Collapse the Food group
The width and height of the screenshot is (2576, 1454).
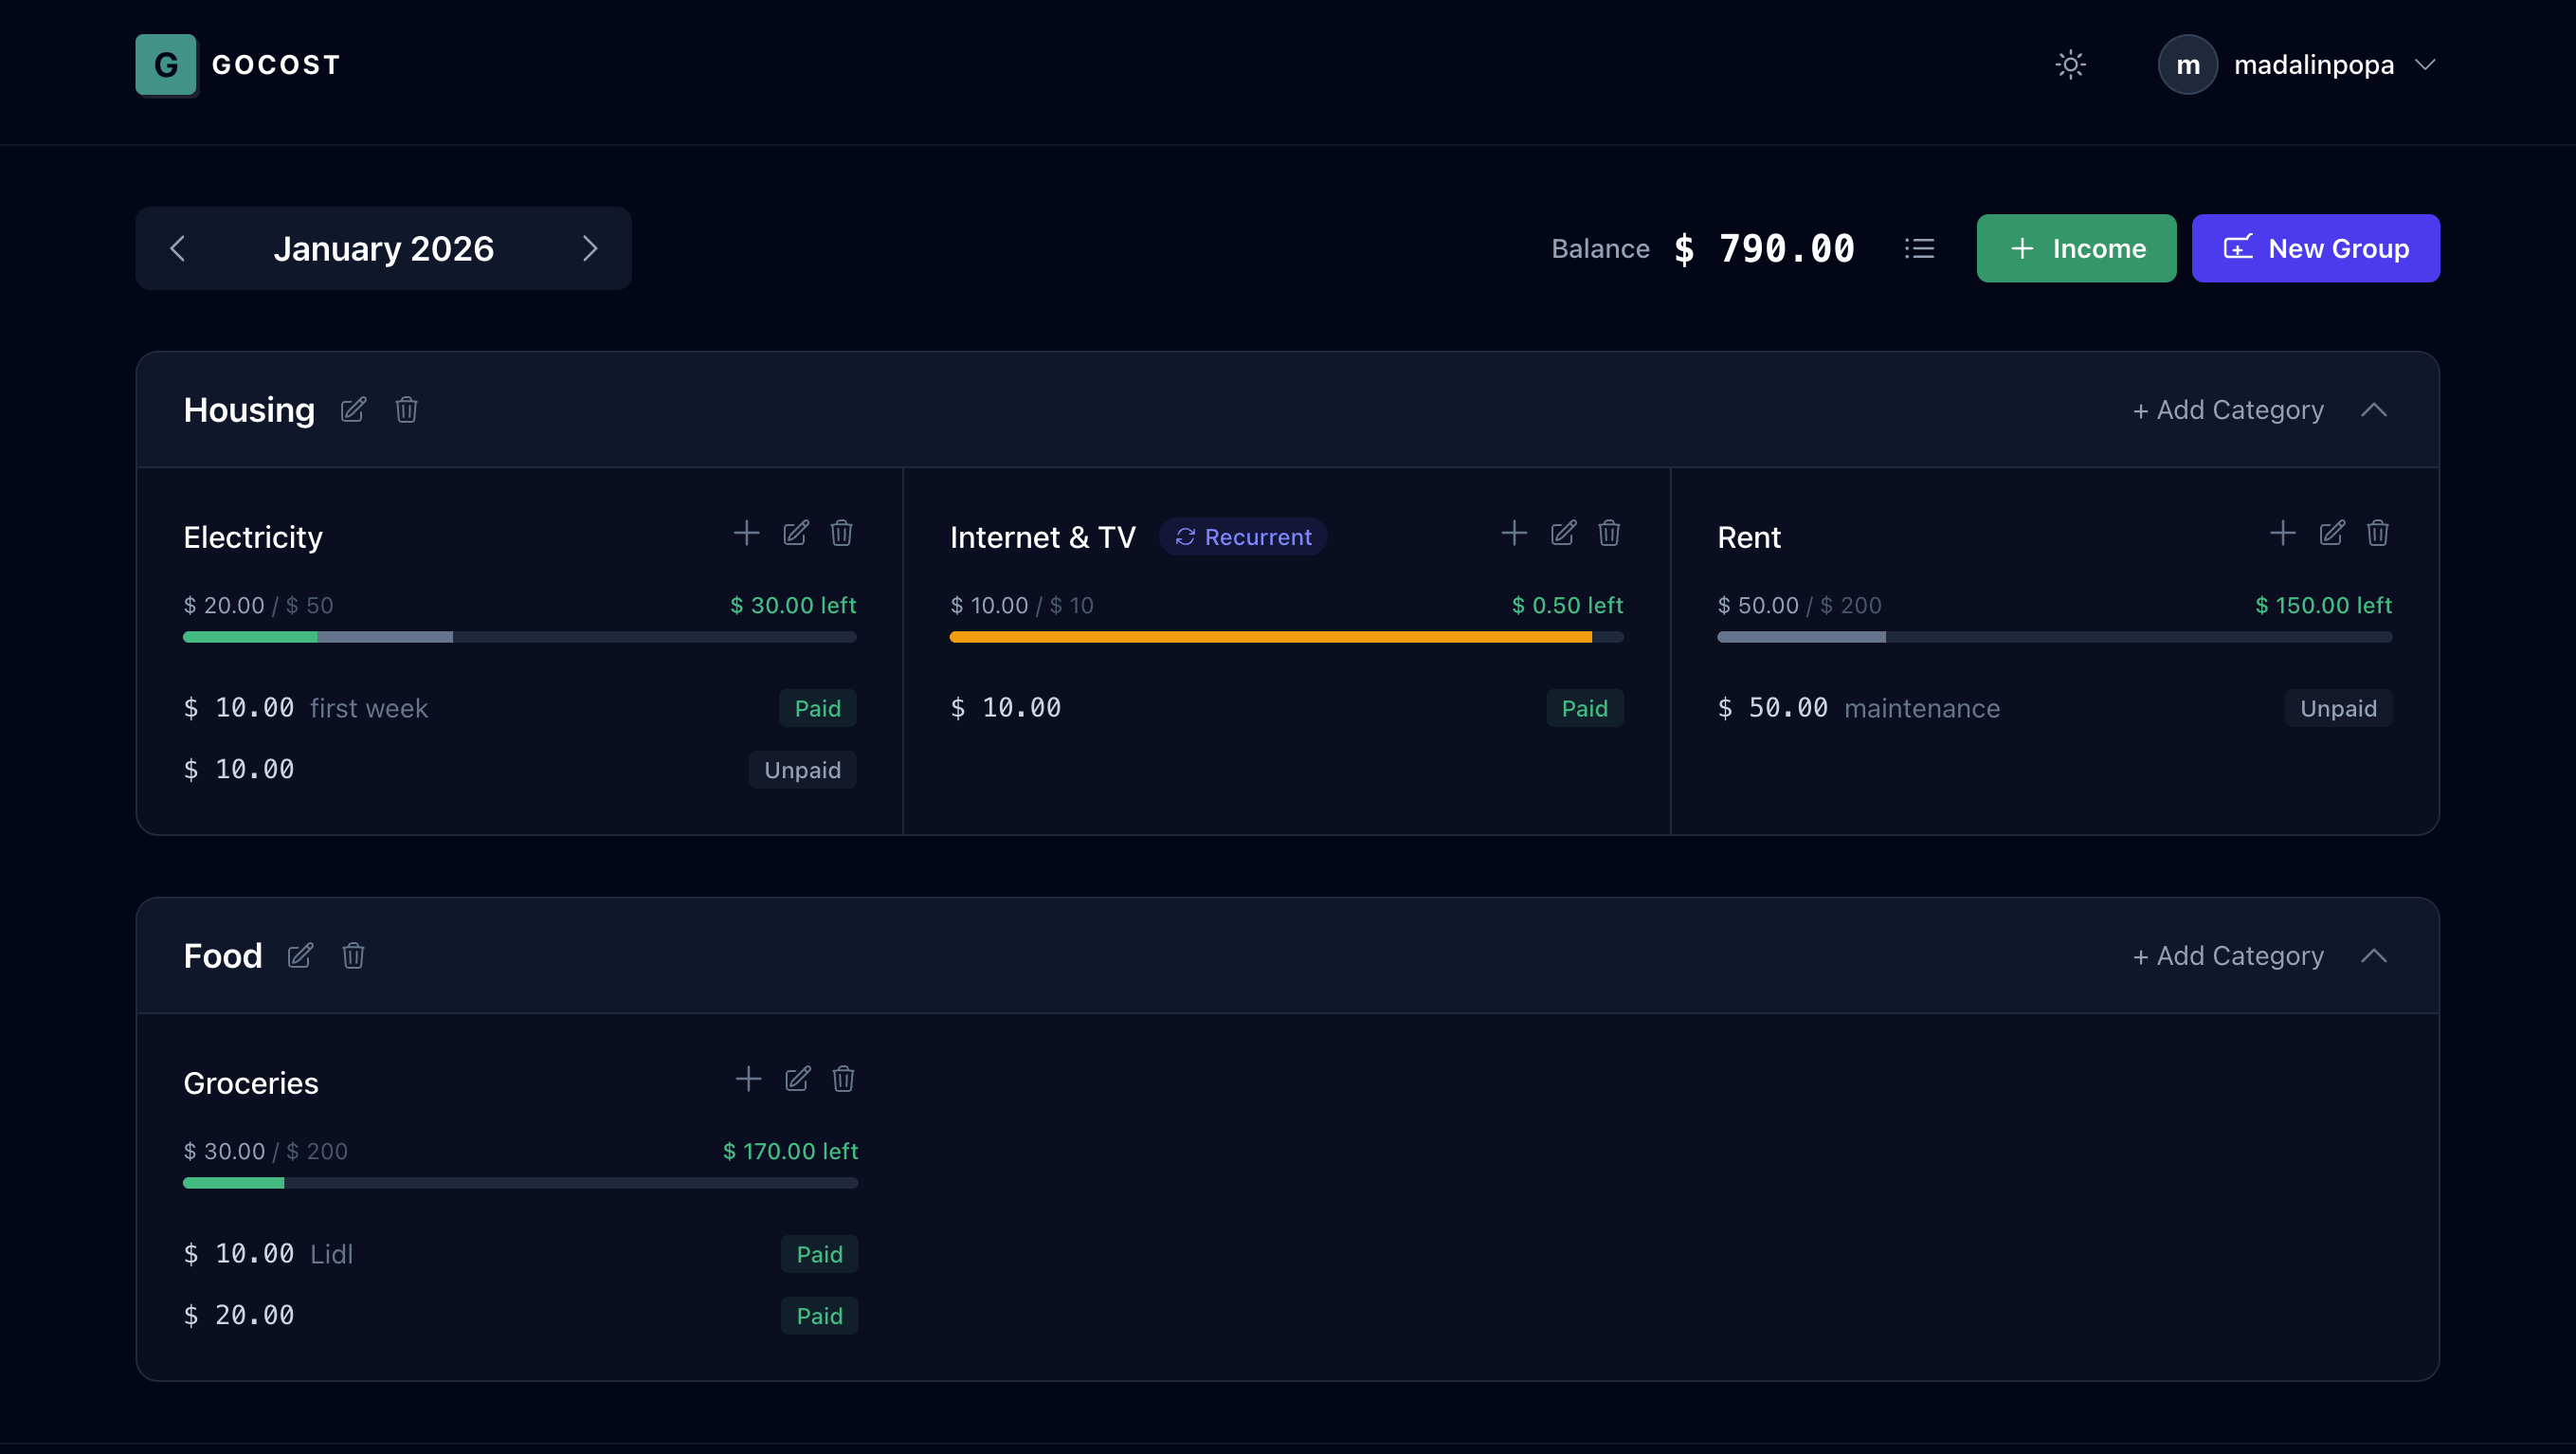[x=2374, y=956]
